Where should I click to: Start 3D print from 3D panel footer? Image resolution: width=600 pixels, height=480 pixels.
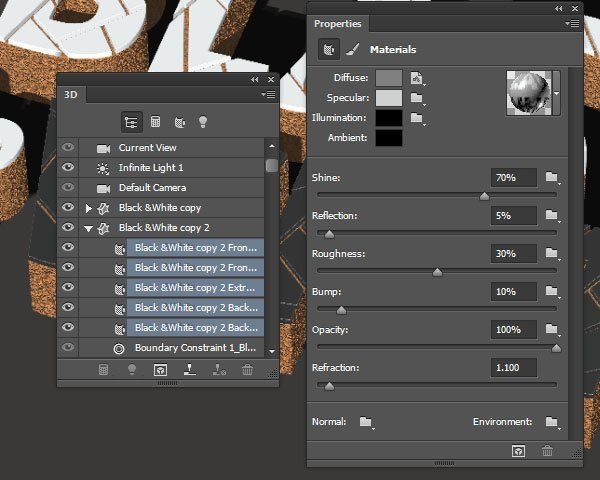[x=190, y=369]
